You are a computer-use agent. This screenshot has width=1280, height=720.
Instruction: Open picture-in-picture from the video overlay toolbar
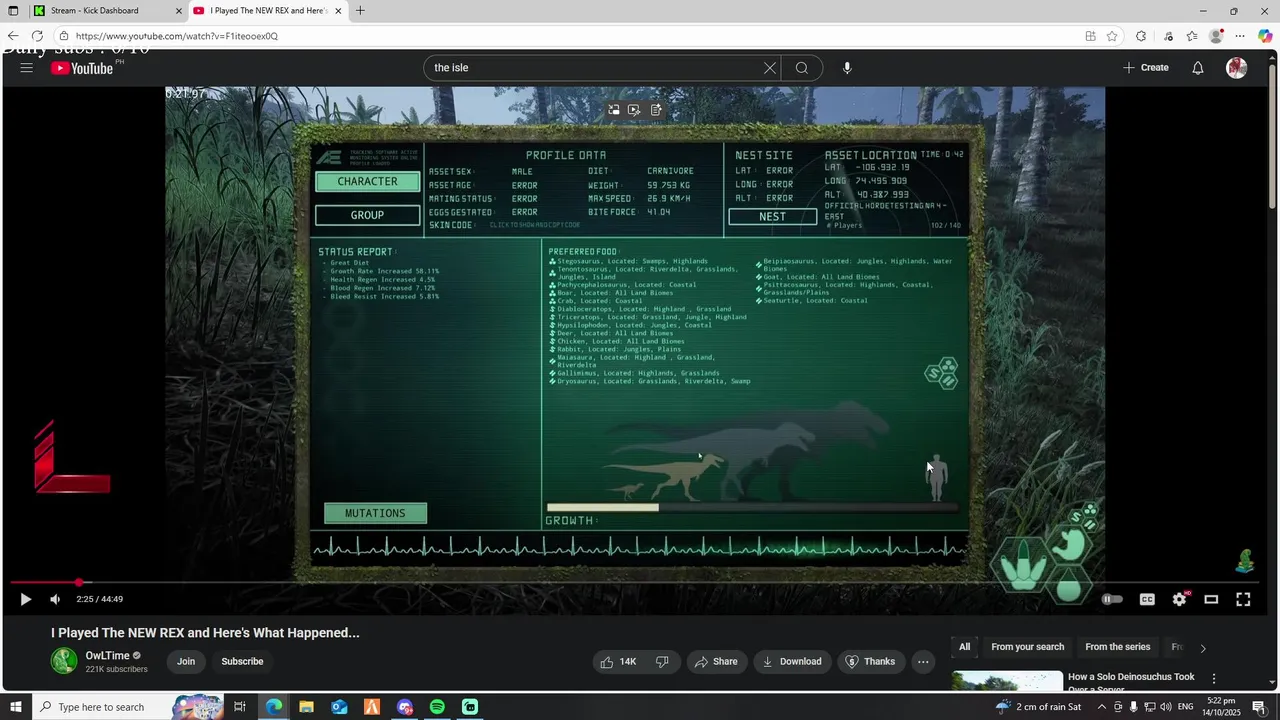click(613, 110)
